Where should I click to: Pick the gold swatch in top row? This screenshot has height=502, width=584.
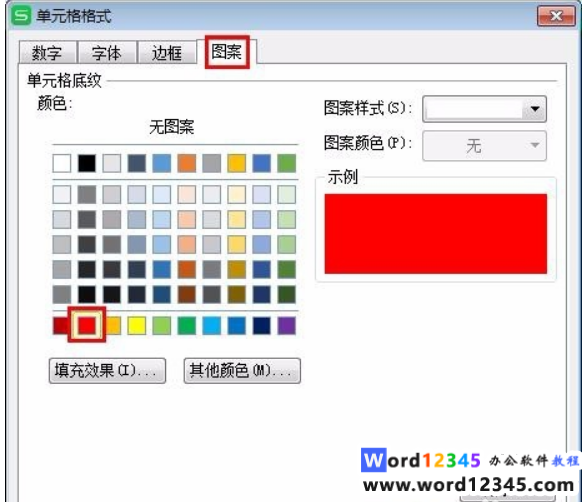click(237, 163)
